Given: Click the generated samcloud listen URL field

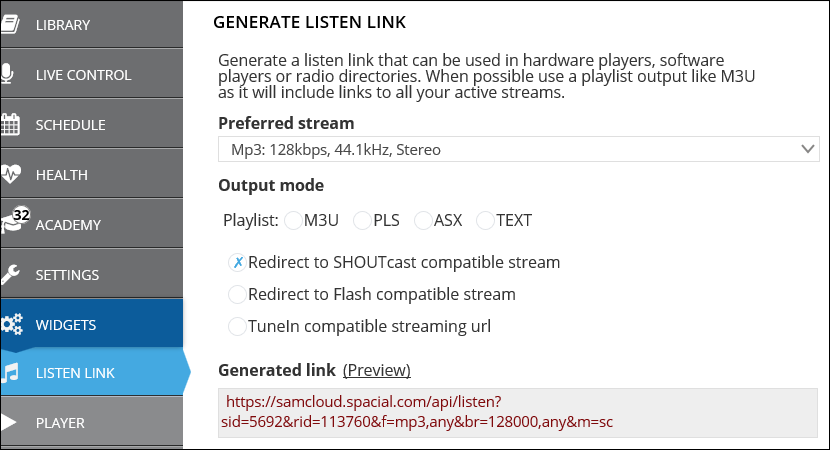Looking at the screenshot, I should 518,412.
